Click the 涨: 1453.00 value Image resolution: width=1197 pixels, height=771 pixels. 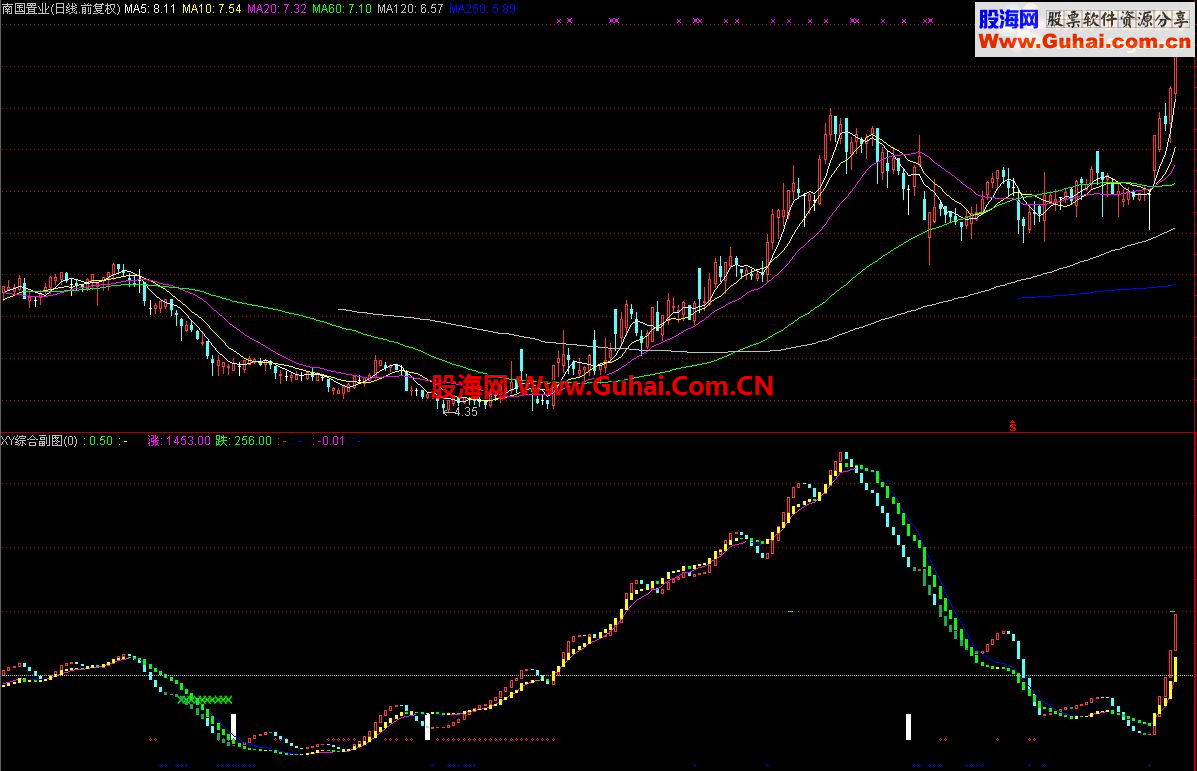pyautogui.click(x=179, y=440)
